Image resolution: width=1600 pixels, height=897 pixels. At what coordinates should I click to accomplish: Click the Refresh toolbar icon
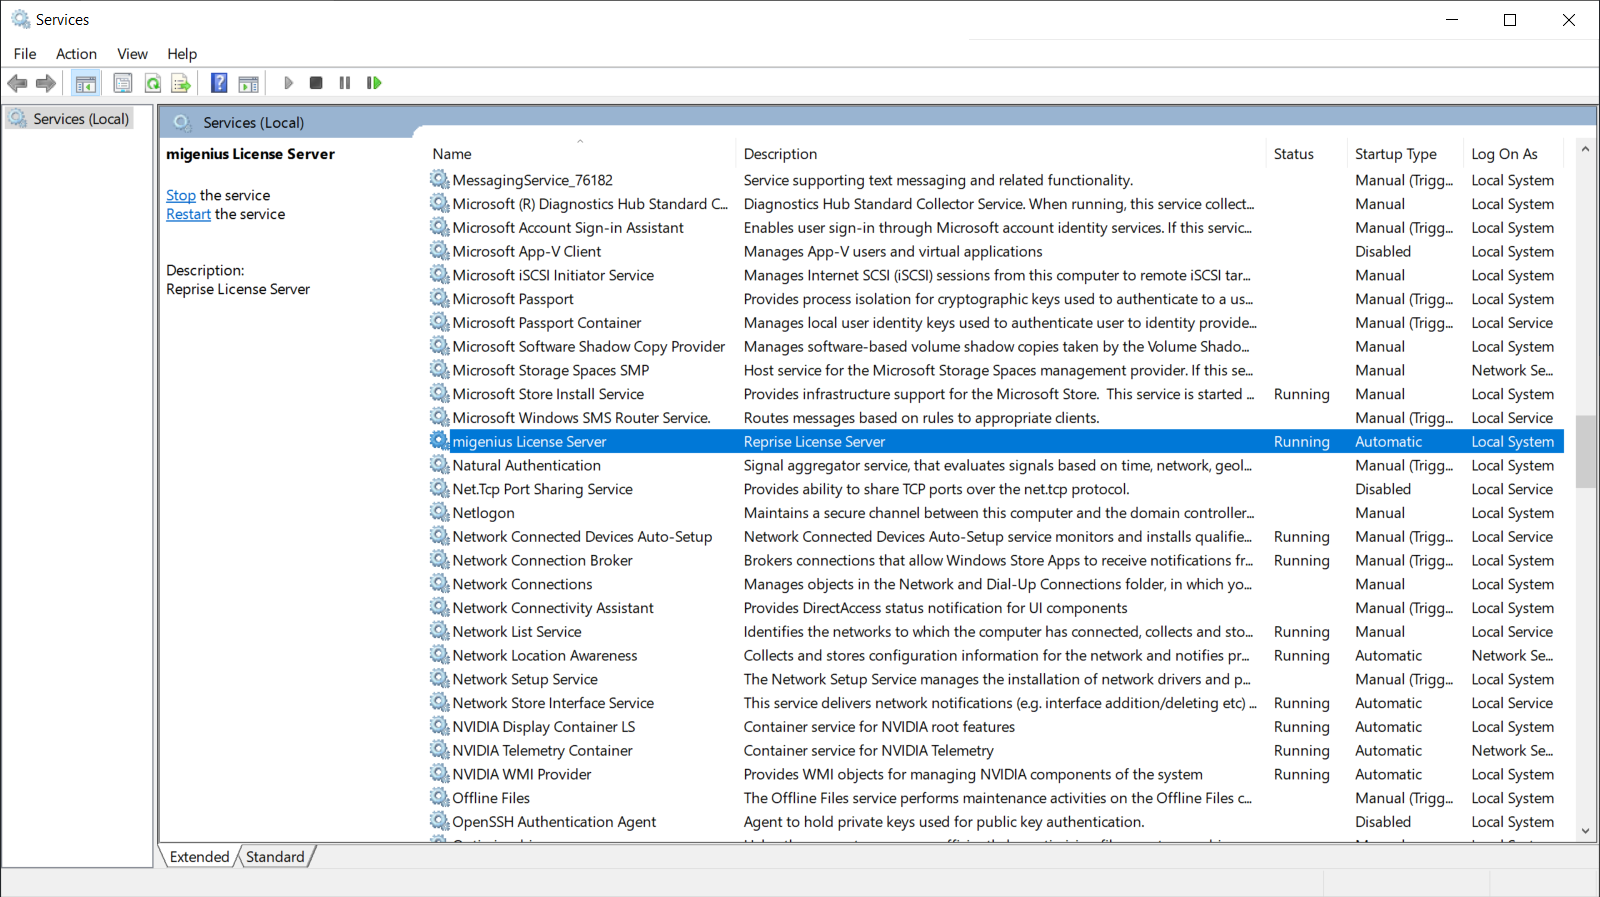(153, 83)
